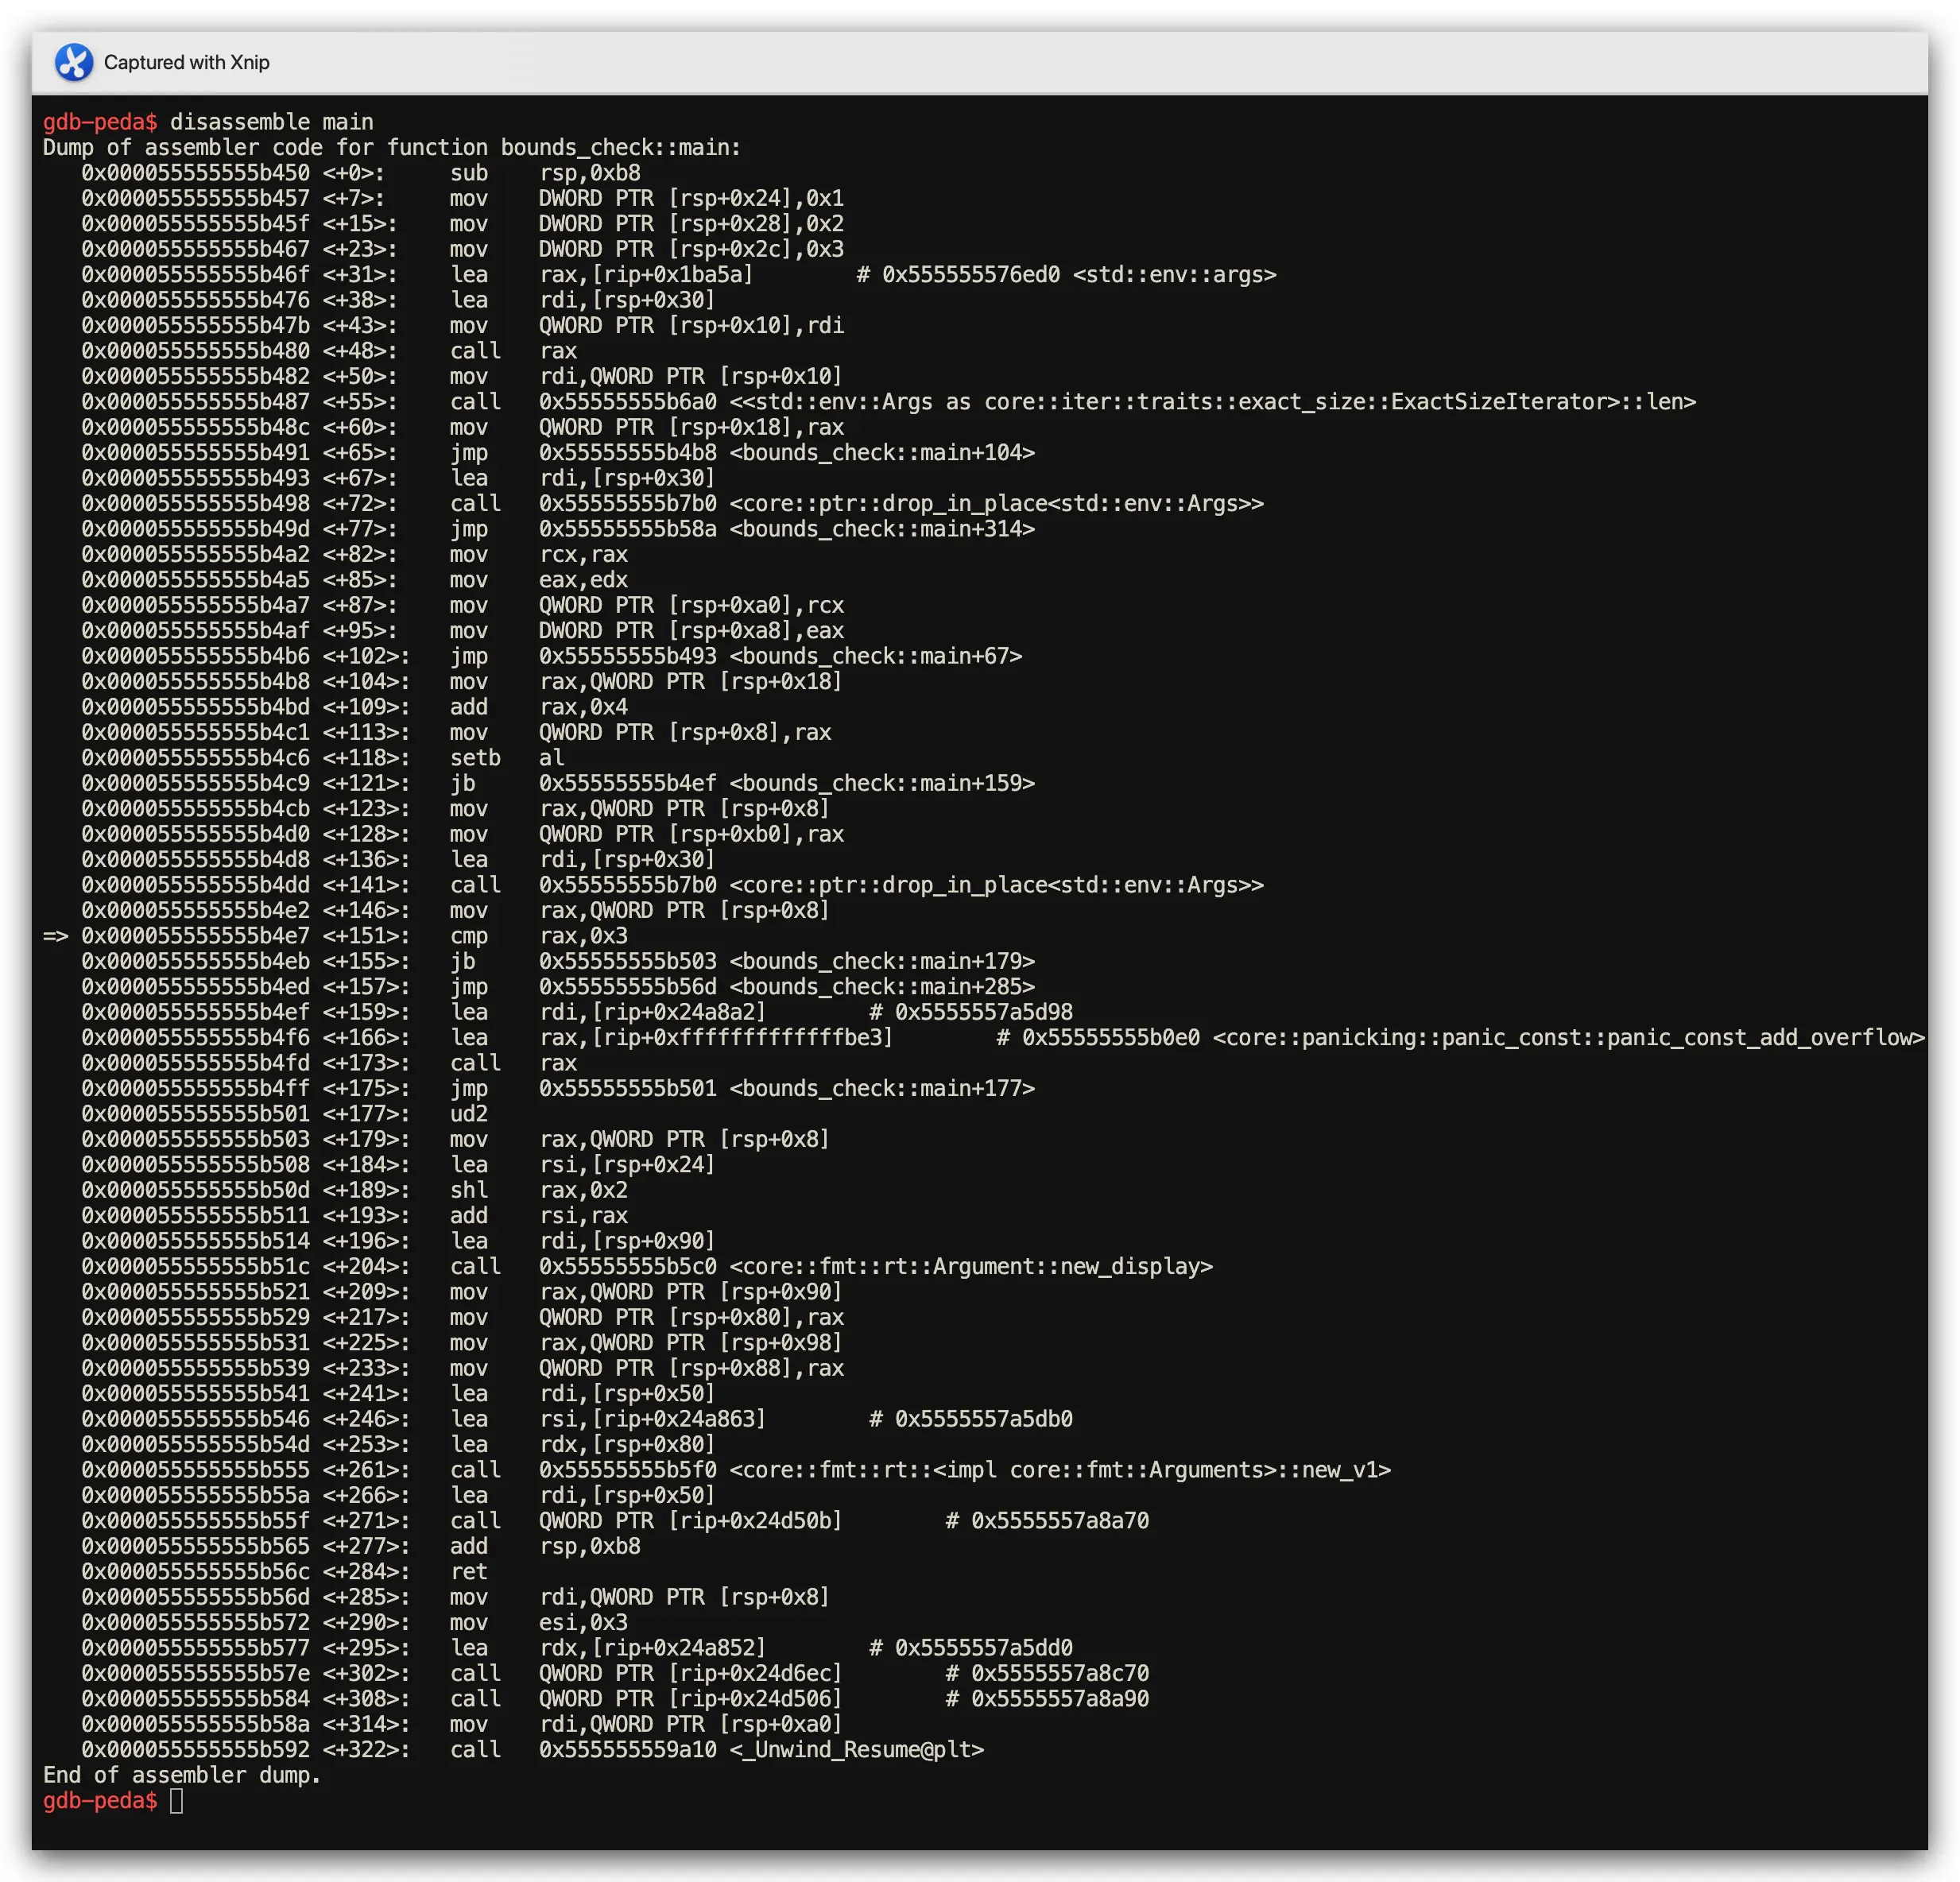
Task: Click 'cmp rax,0x3' current instruction
Action: click(x=539, y=936)
